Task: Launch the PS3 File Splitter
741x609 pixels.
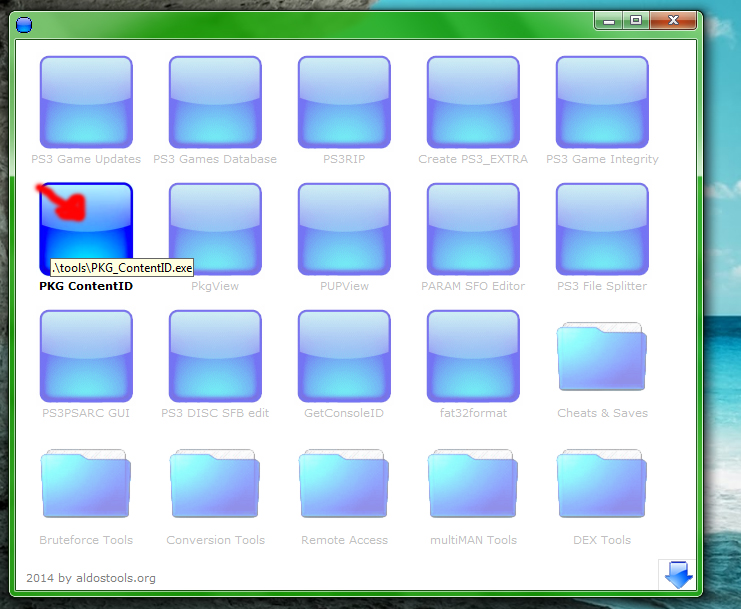Action: click(602, 229)
